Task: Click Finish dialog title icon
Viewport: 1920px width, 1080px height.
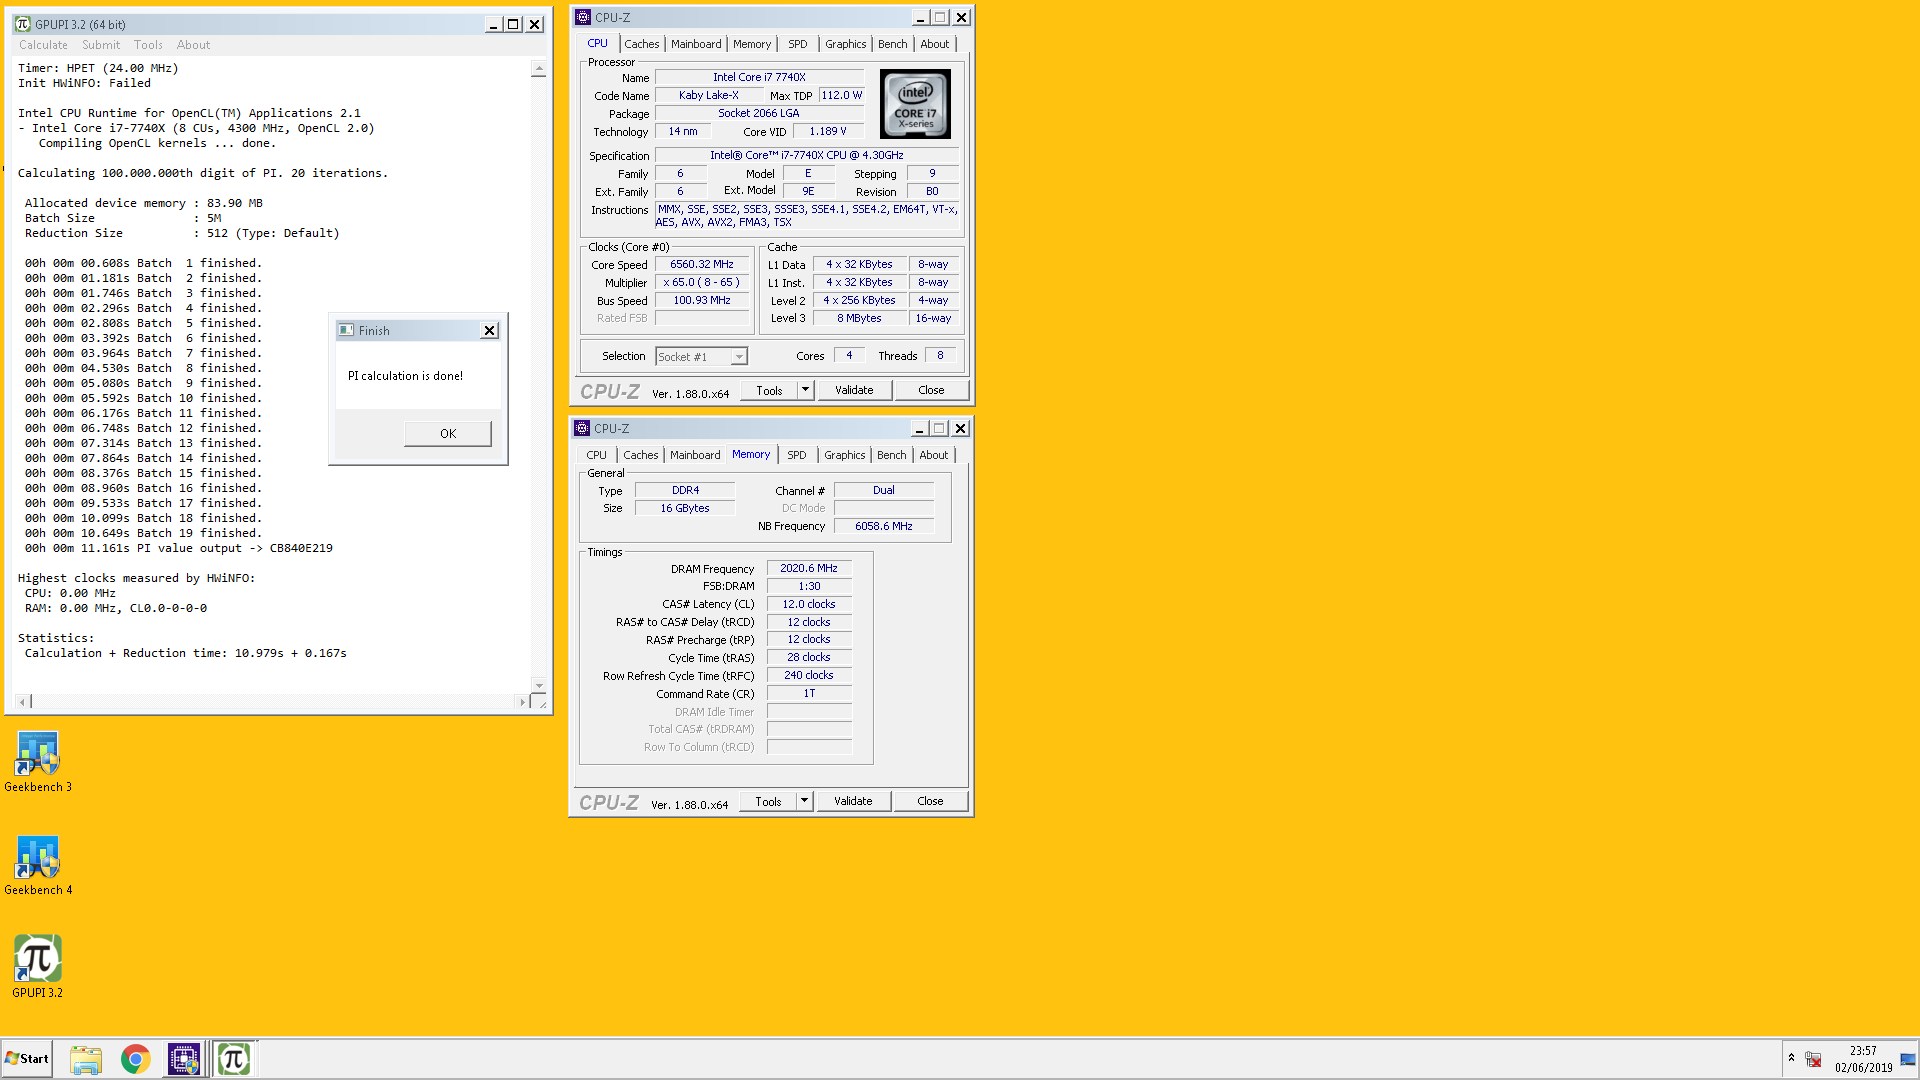Action: point(346,330)
